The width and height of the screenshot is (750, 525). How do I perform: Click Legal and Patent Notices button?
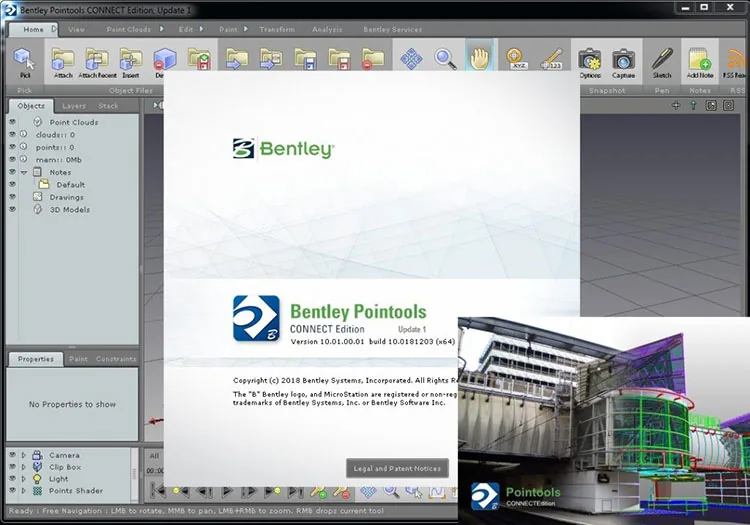397,469
